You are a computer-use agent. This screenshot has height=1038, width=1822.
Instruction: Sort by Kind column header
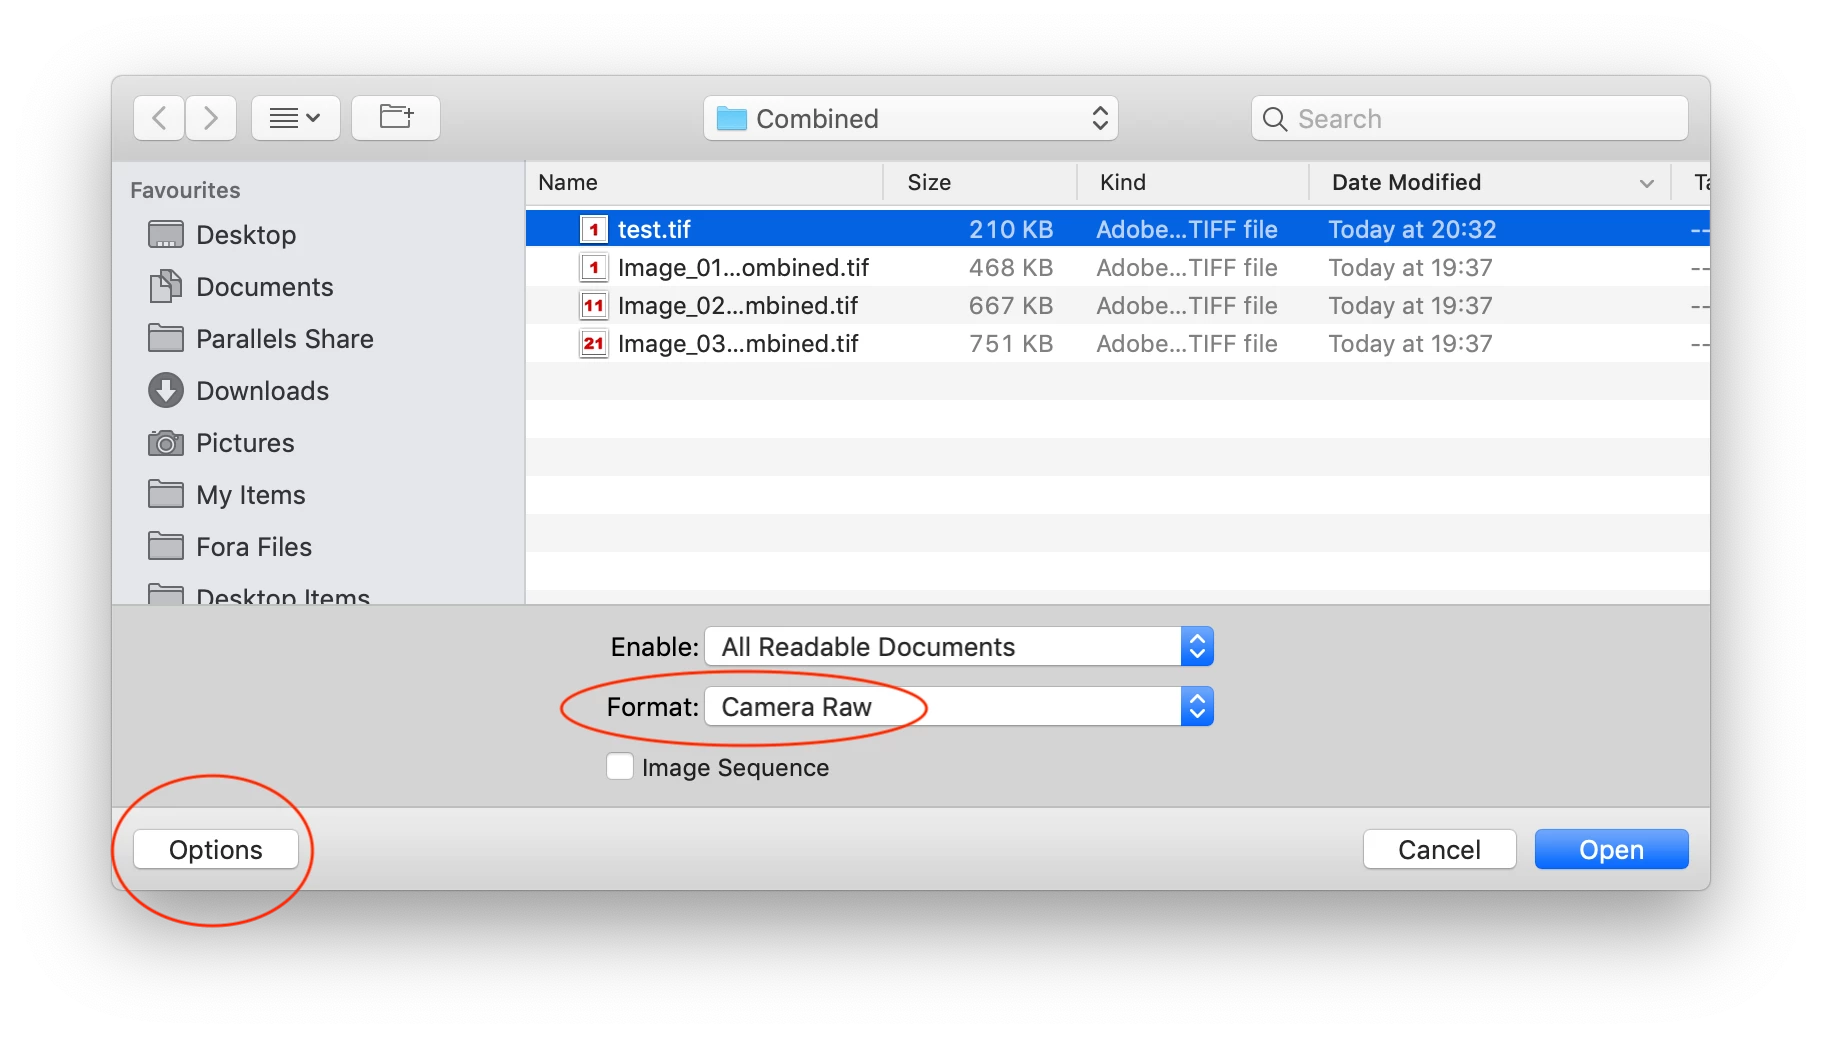1193,183
